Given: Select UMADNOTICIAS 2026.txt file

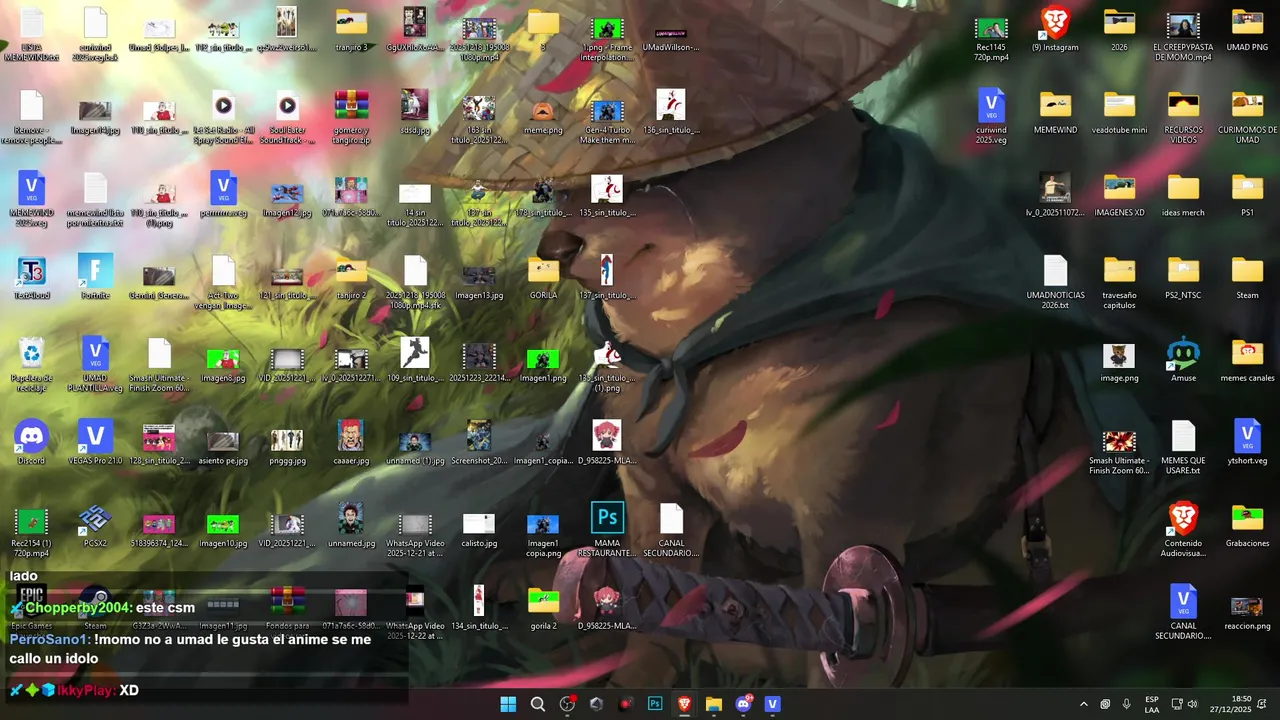Looking at the screenshot, I should pyautogui.click(x=1055, y=283).
